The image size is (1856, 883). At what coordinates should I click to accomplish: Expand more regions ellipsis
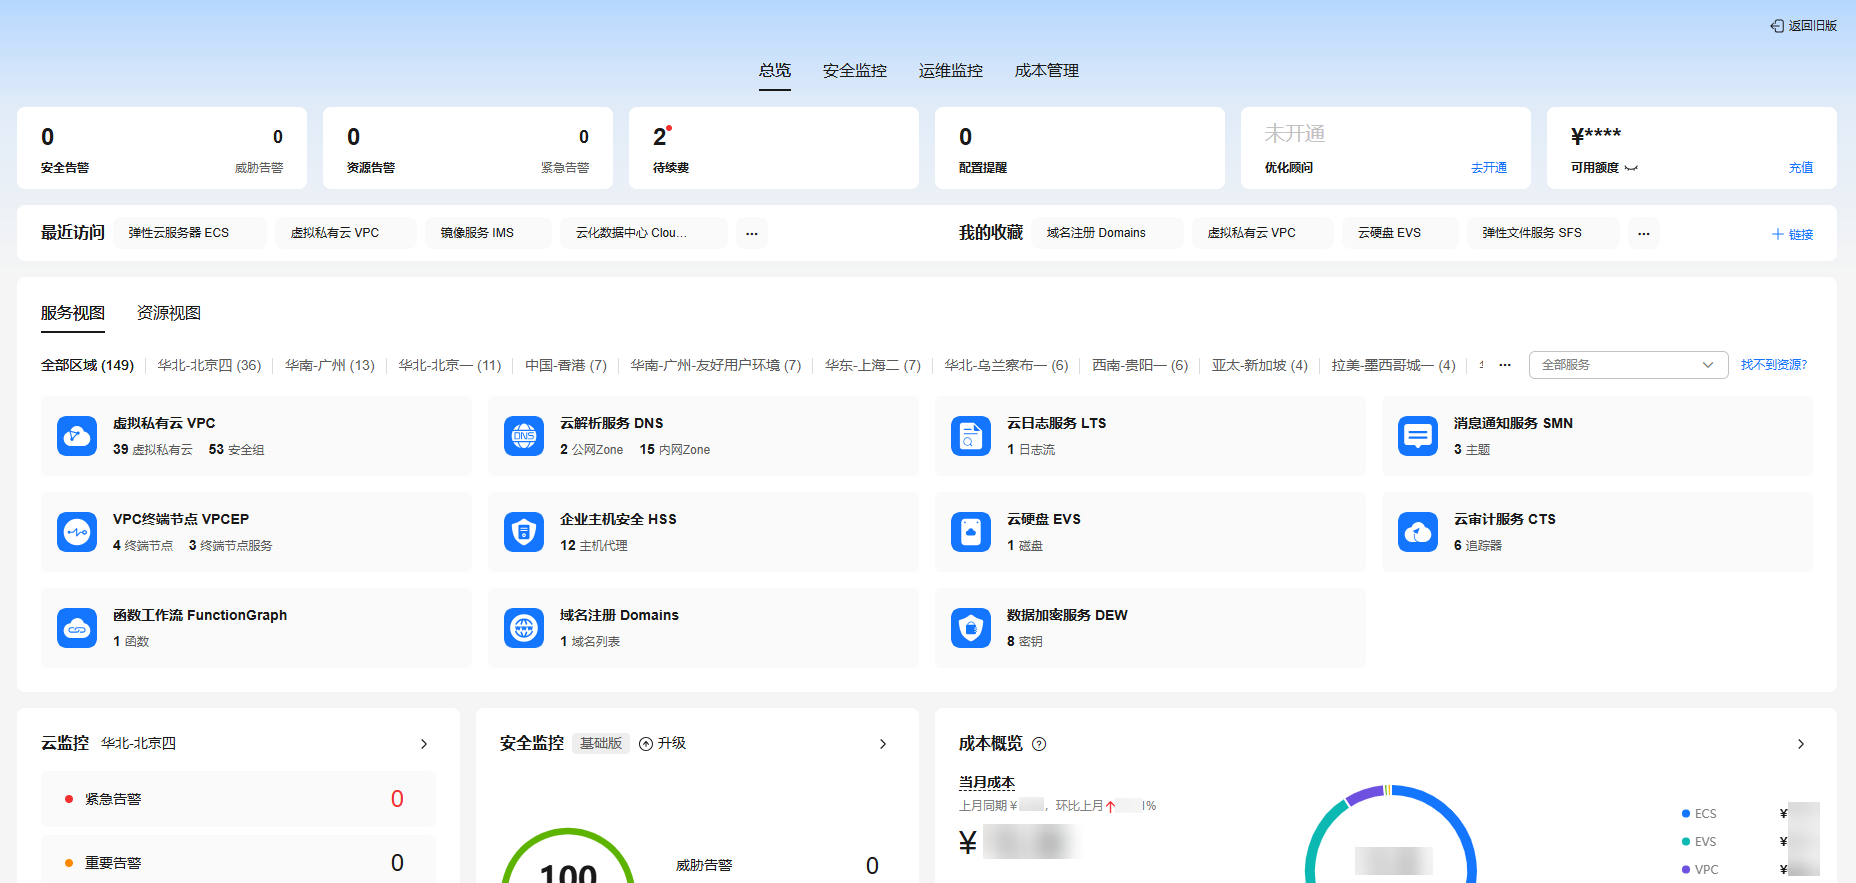coord(1505,365)
